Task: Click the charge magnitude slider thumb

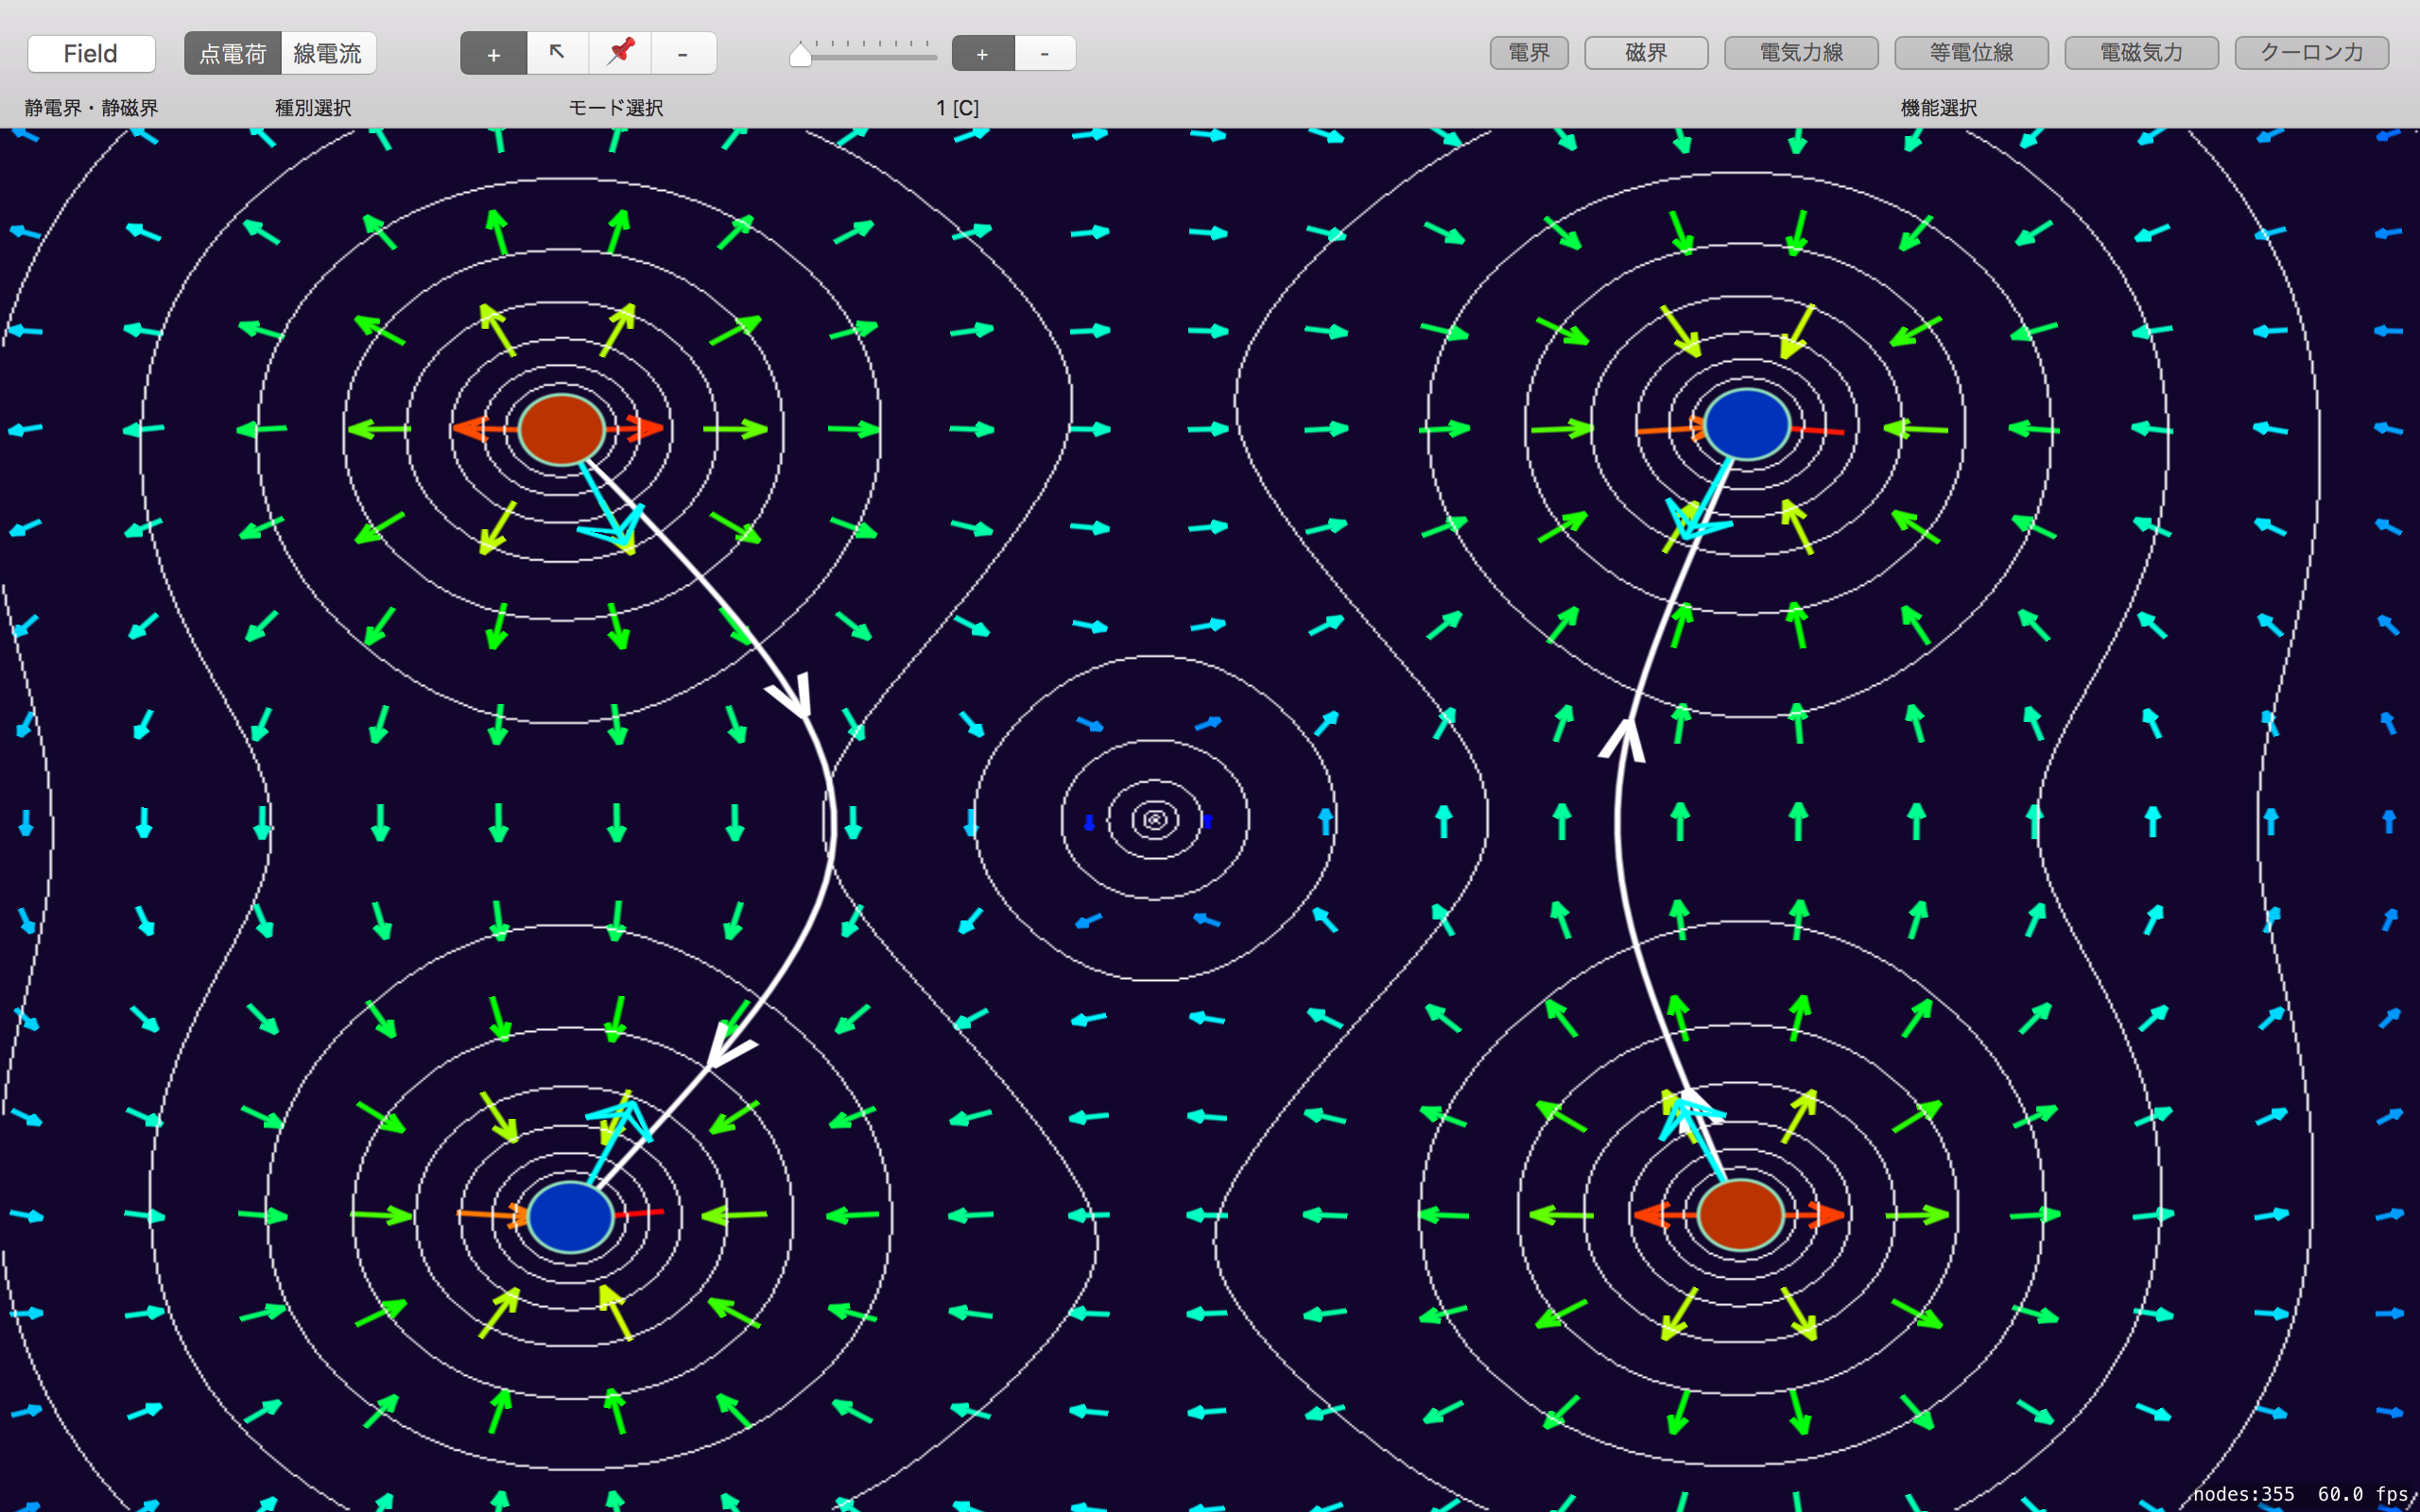Action: tap(800, 54)
